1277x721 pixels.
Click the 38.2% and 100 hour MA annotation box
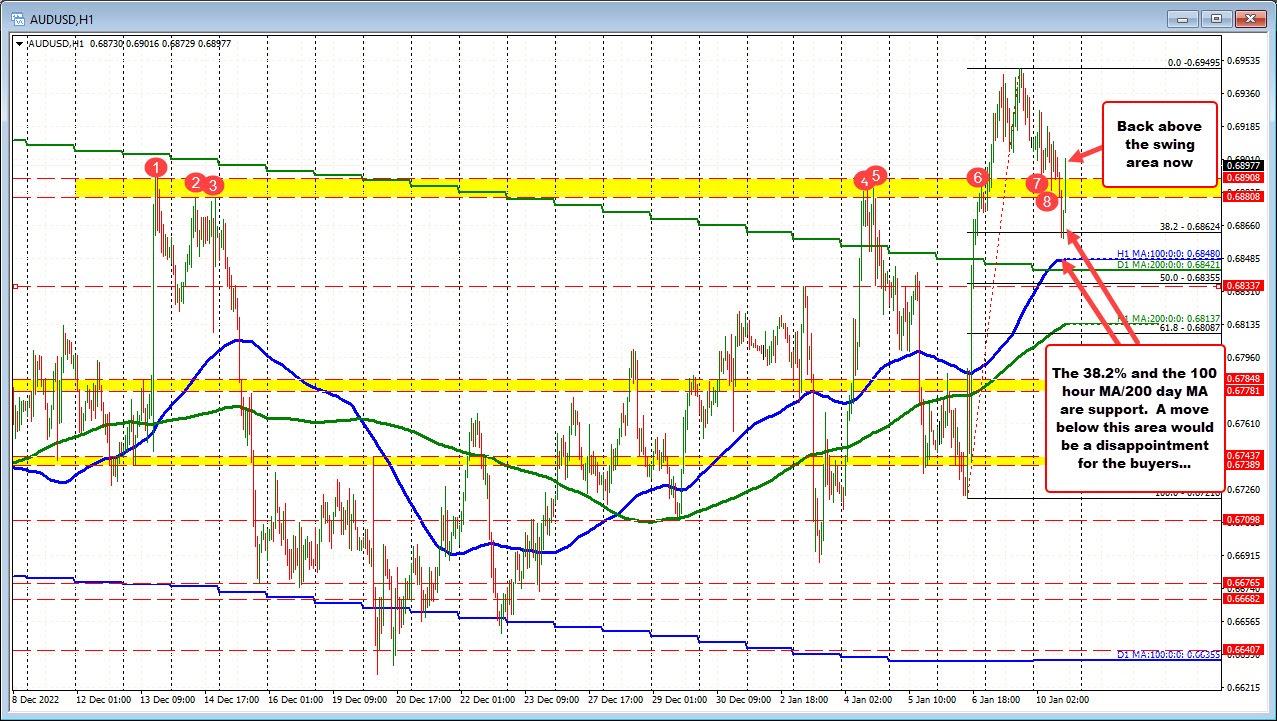(x=1134, y=417)
